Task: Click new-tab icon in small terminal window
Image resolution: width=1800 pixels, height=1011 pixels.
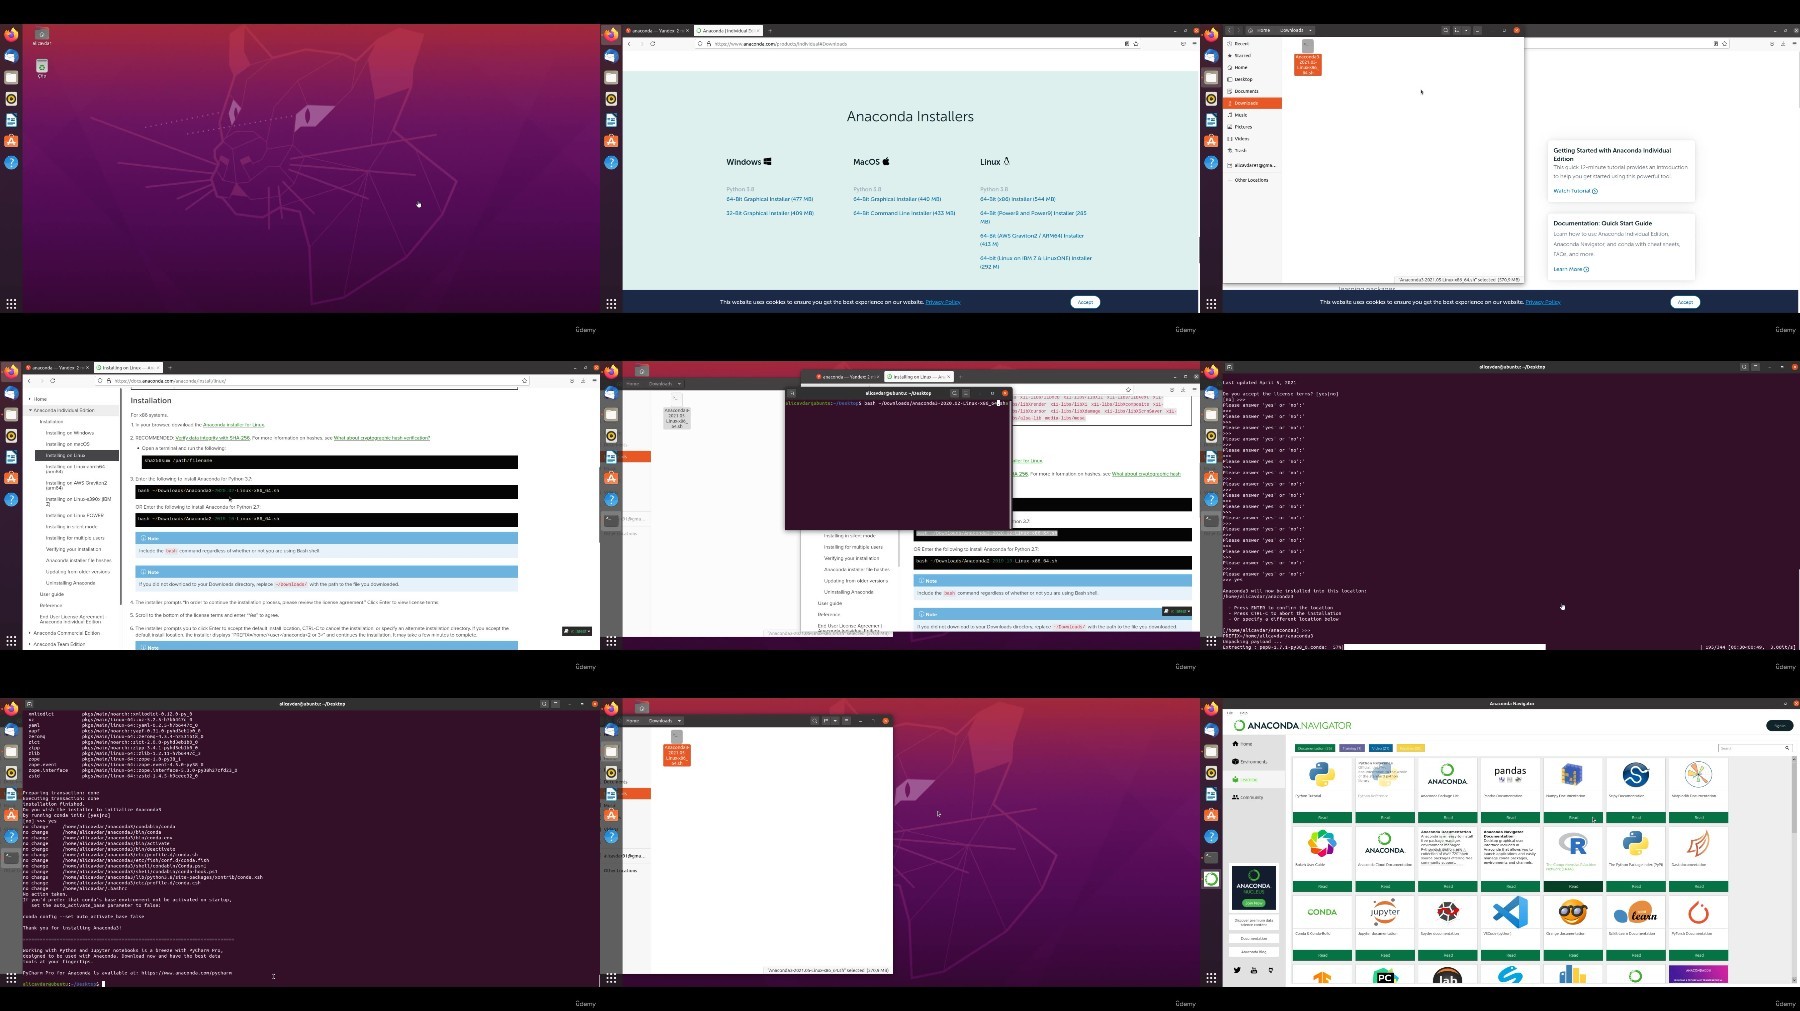Action: (792, 393)
